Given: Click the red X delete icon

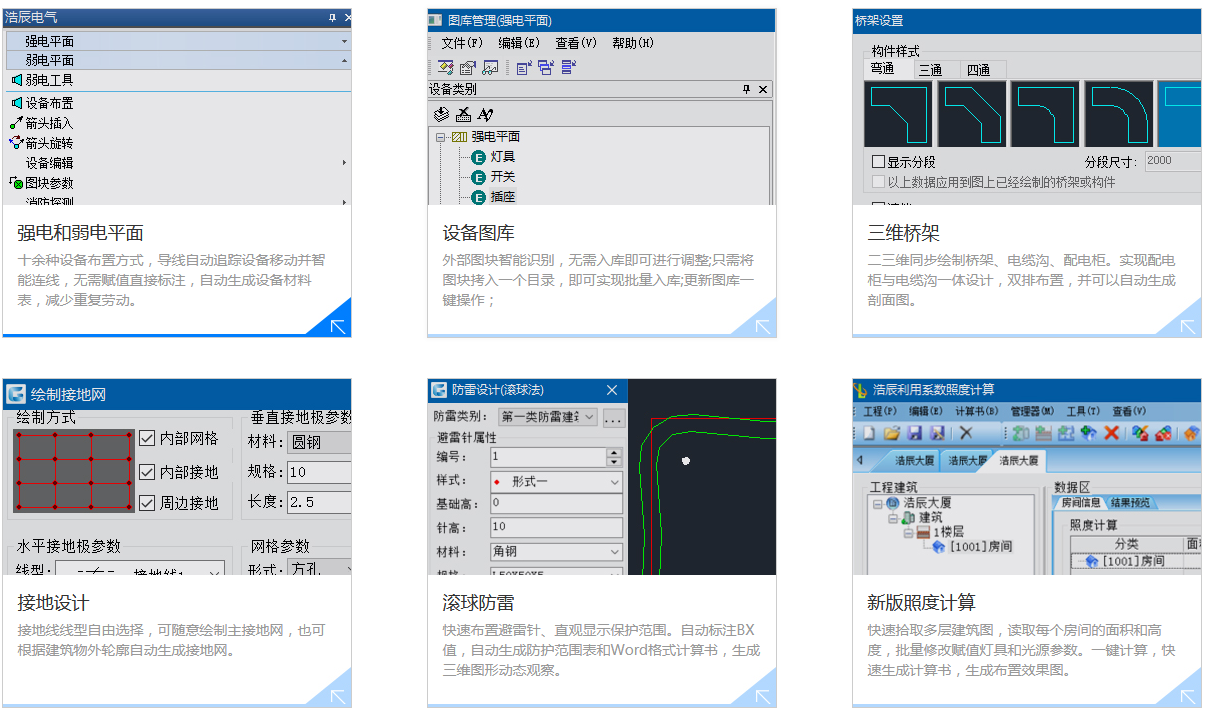Looking at the screenshot, I should (1111, 433).
